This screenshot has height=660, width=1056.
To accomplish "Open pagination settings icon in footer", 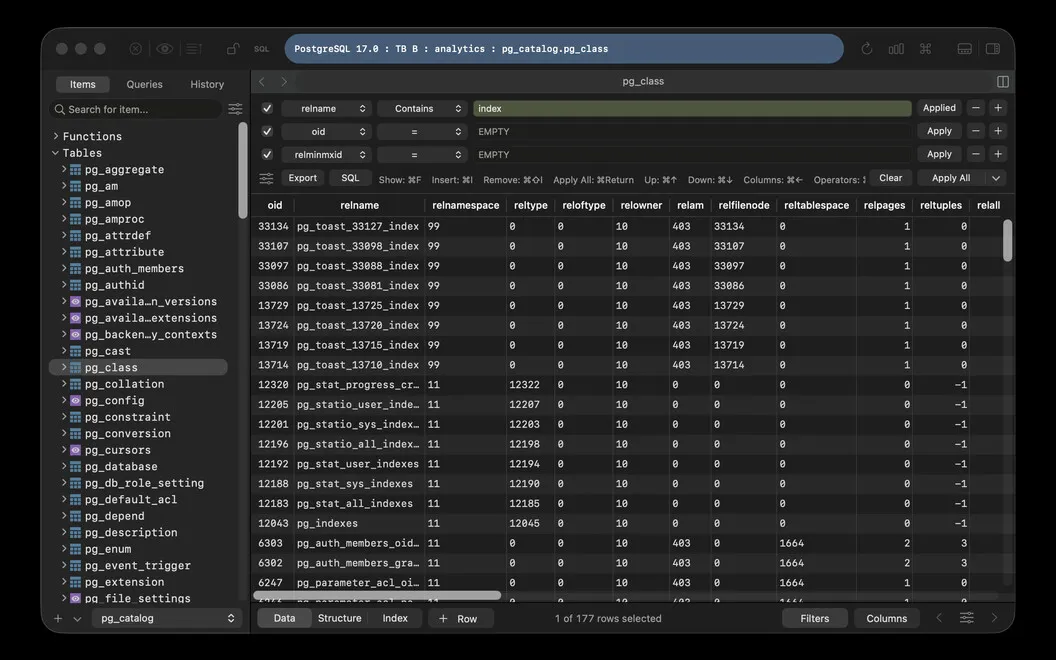I will click(x=966, y=618).
